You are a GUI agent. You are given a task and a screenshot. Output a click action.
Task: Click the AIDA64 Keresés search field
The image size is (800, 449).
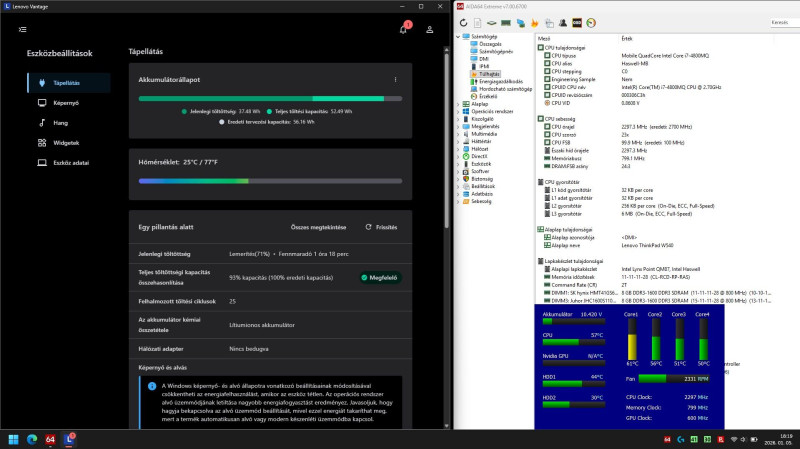click(x=785, y=22)
